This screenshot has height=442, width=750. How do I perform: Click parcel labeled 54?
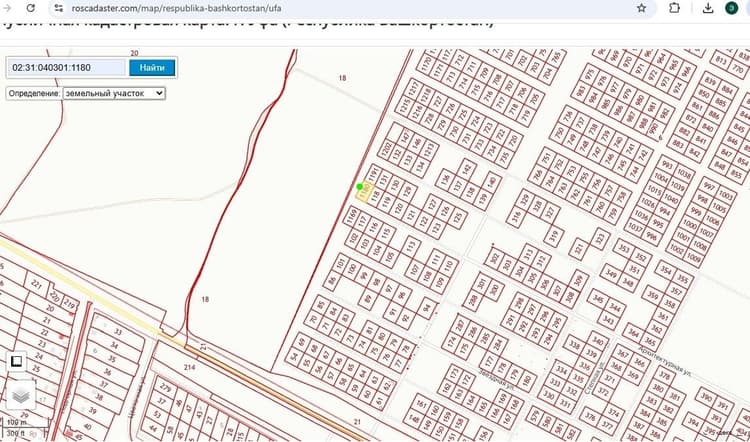pyautogui.click(x=293, y=357)
